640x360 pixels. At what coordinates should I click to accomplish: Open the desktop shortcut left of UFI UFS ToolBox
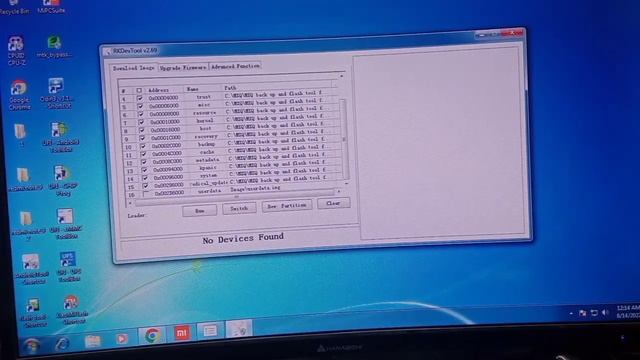31,269
